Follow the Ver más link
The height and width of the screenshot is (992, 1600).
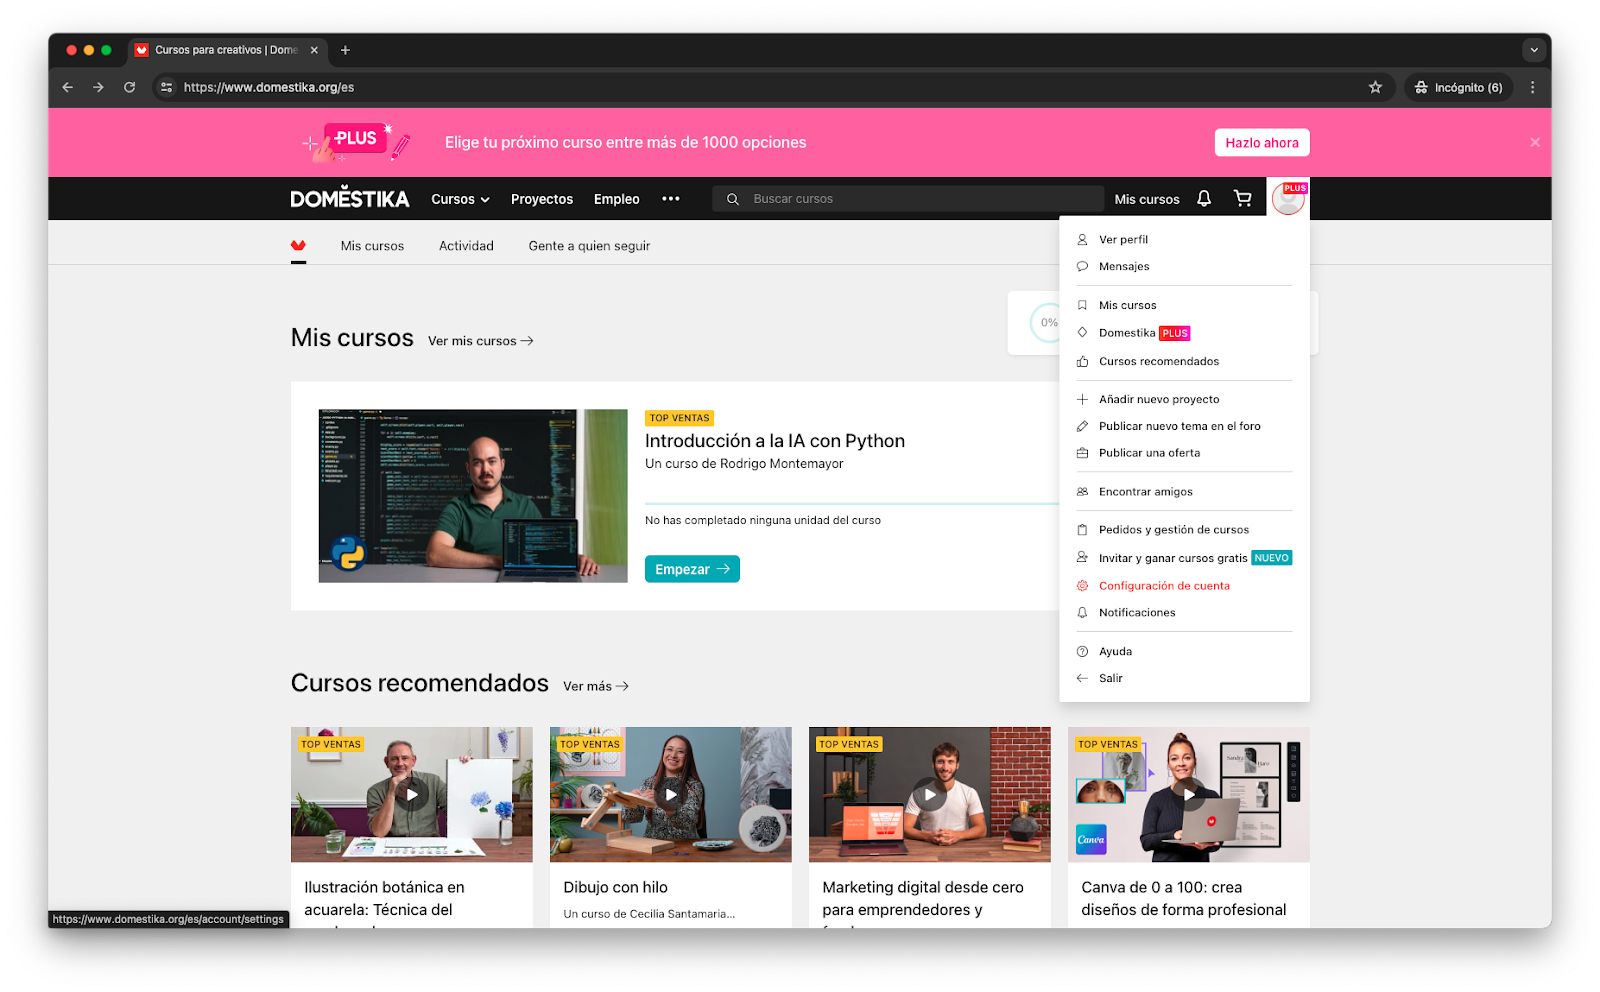(596, 686)
